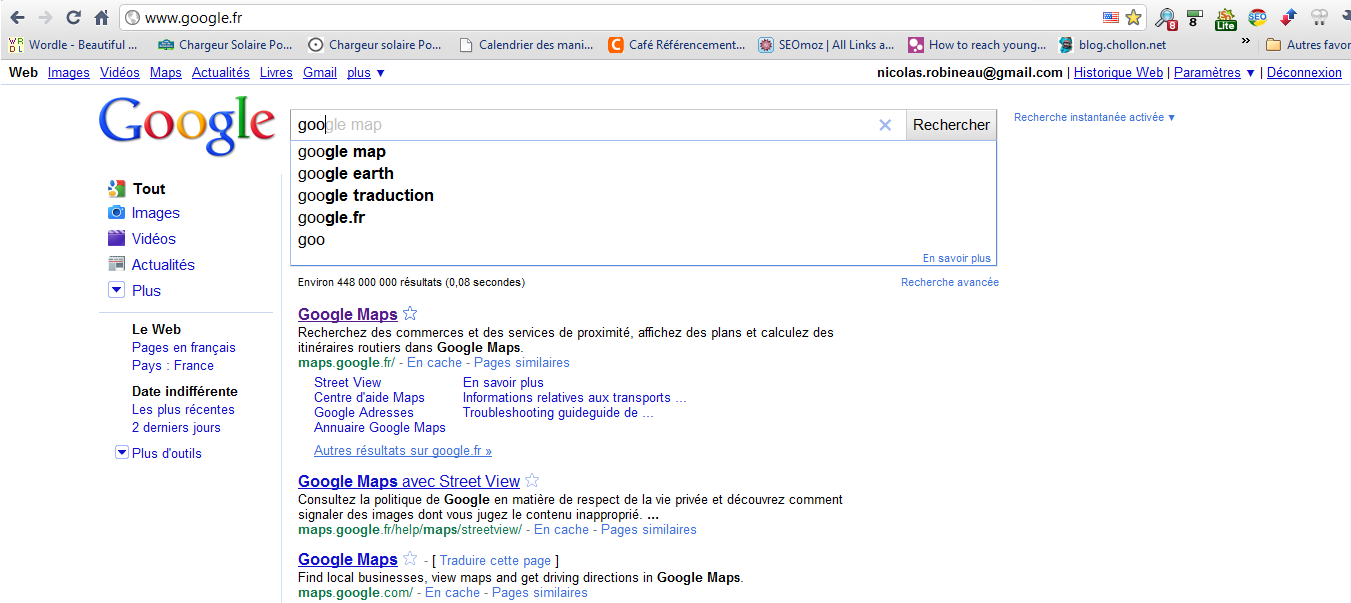
Task: Open the Google Maps avec Street View result
Action: point(409,481)
